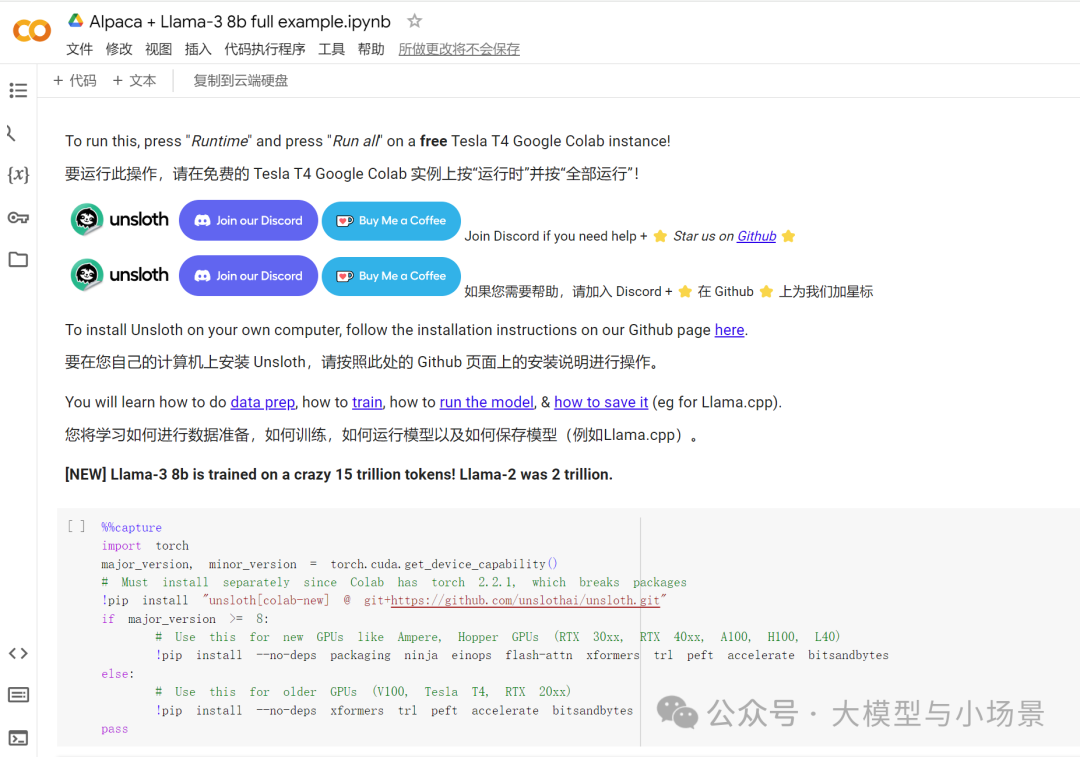Image resolution: width=1080 pixels, height=757 pixels.
Task: Run the %%capture code cell
Action: pos(76,527)
